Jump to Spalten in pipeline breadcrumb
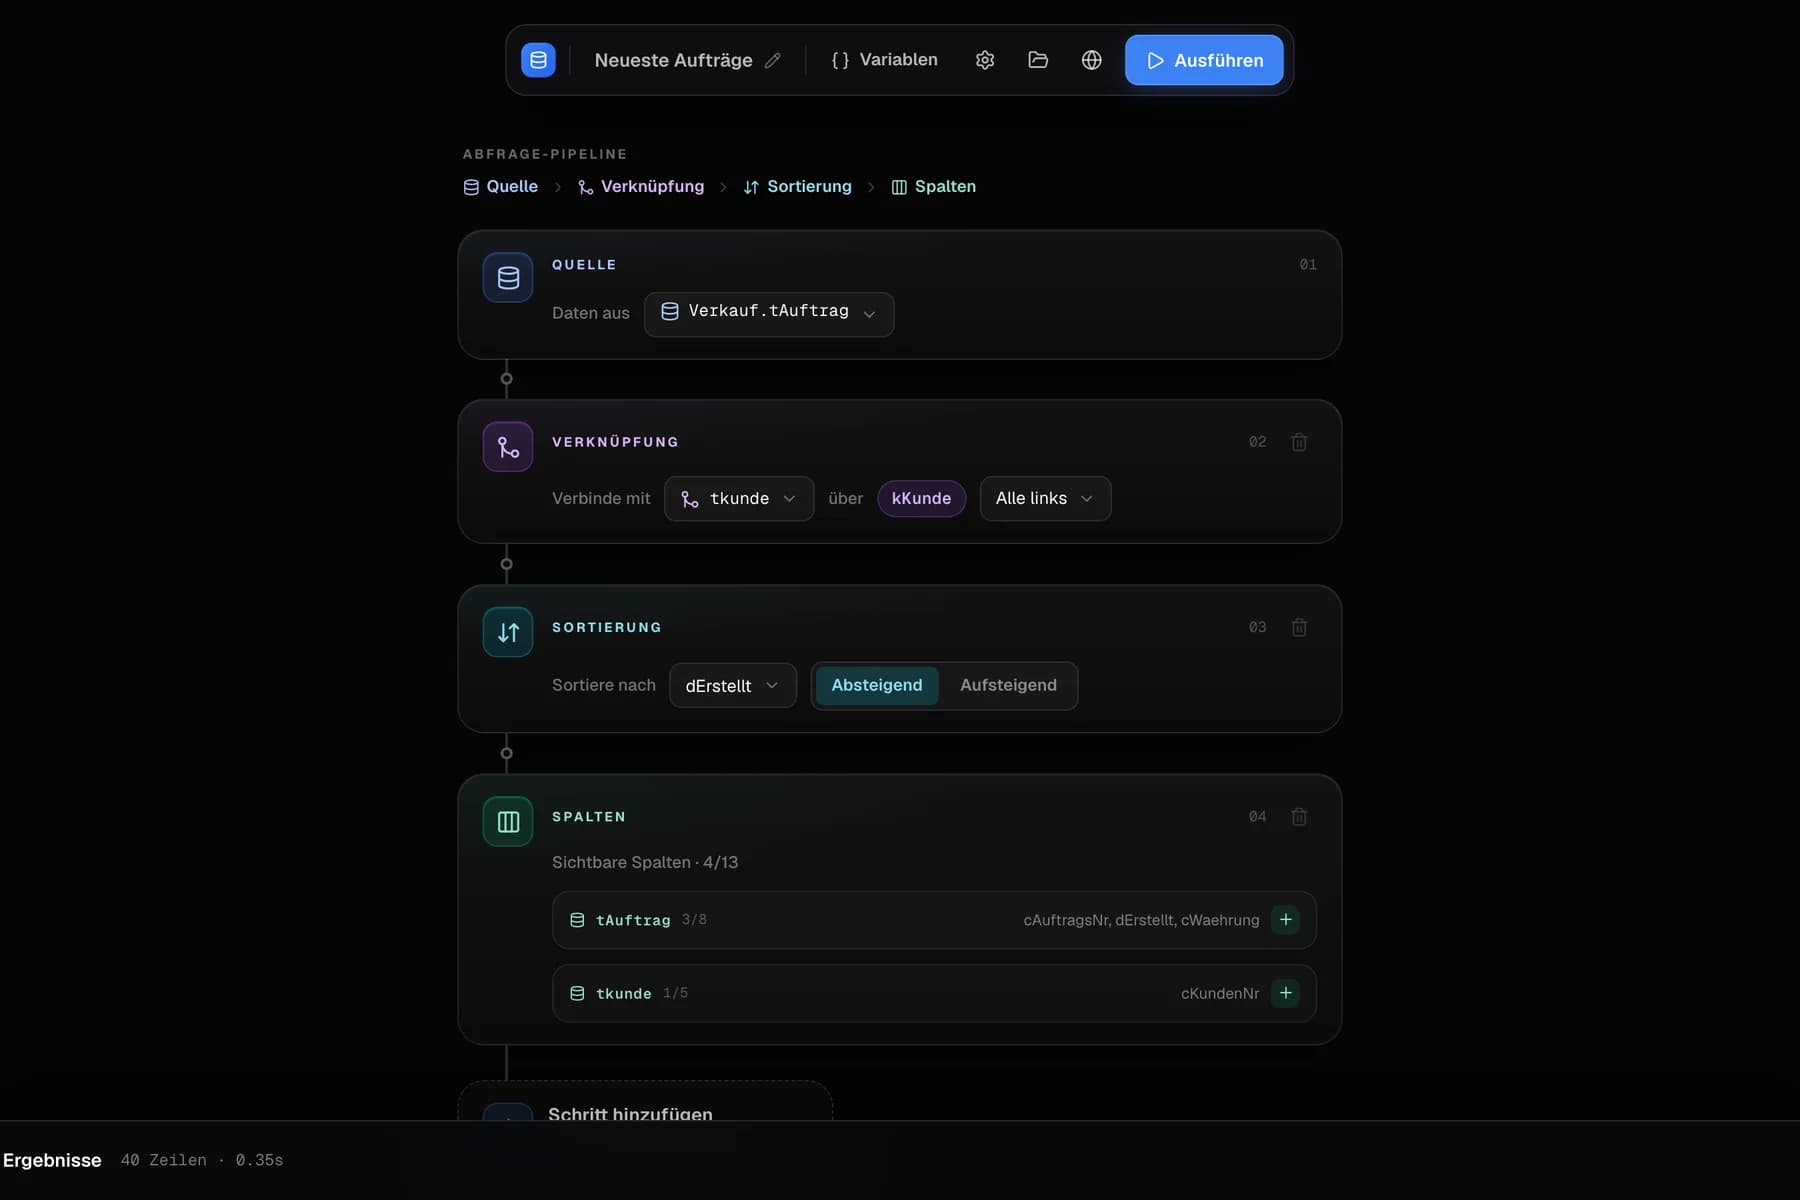The height and width of the screenshot is (1200, 1800). click(934, 187)
